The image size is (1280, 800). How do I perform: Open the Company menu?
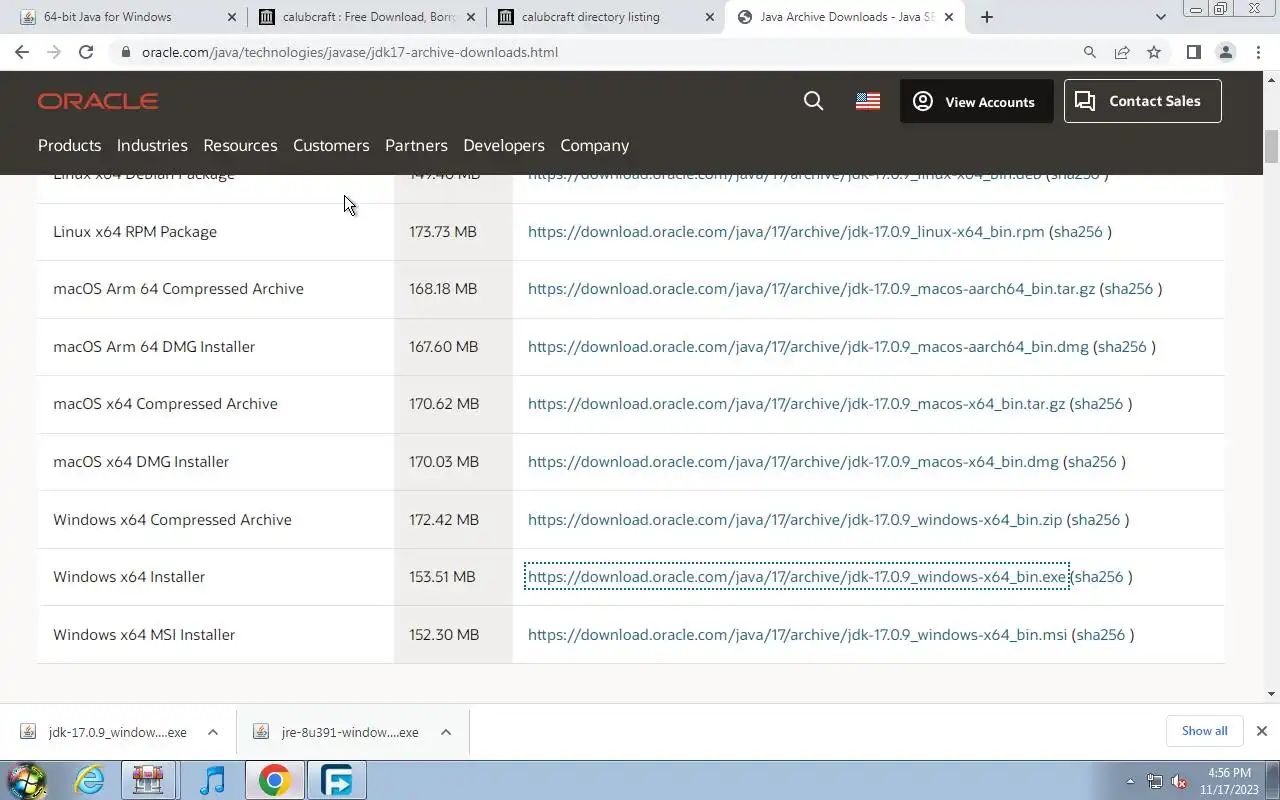point(594,145)
